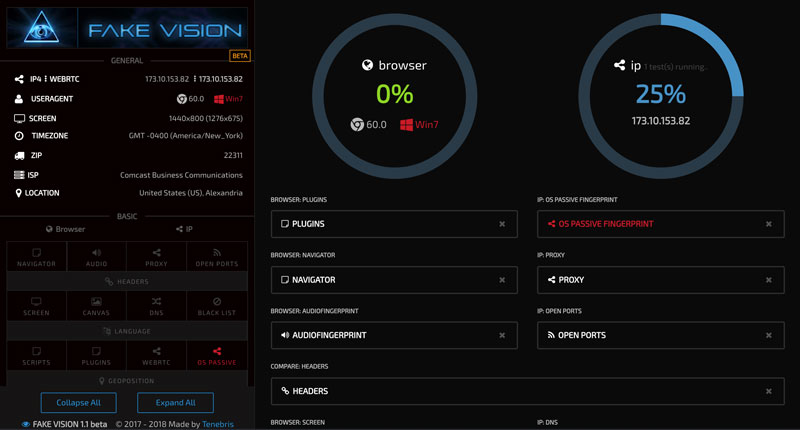Click the 173.10.153.82 address in ip circle
The height and width of the screenshot is (430, 800).
(661, 121)
